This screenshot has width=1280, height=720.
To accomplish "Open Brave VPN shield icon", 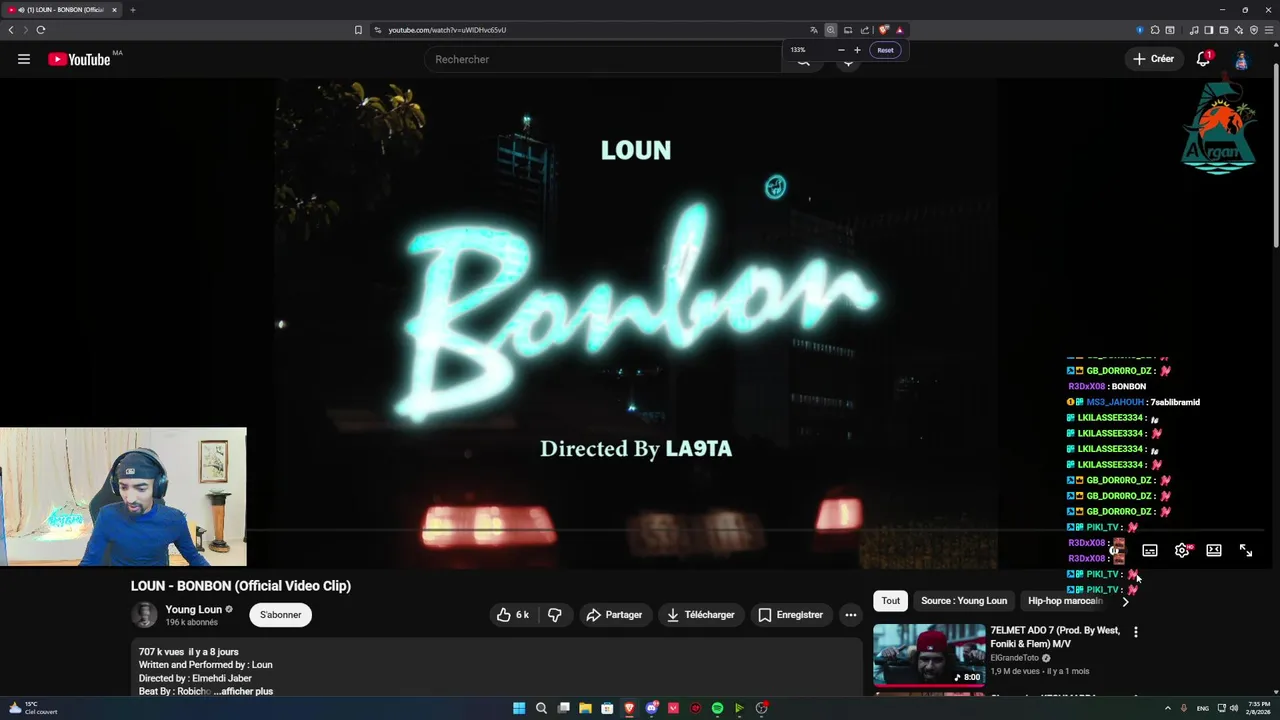I will pyautogui.click(x=1254, y=30).
